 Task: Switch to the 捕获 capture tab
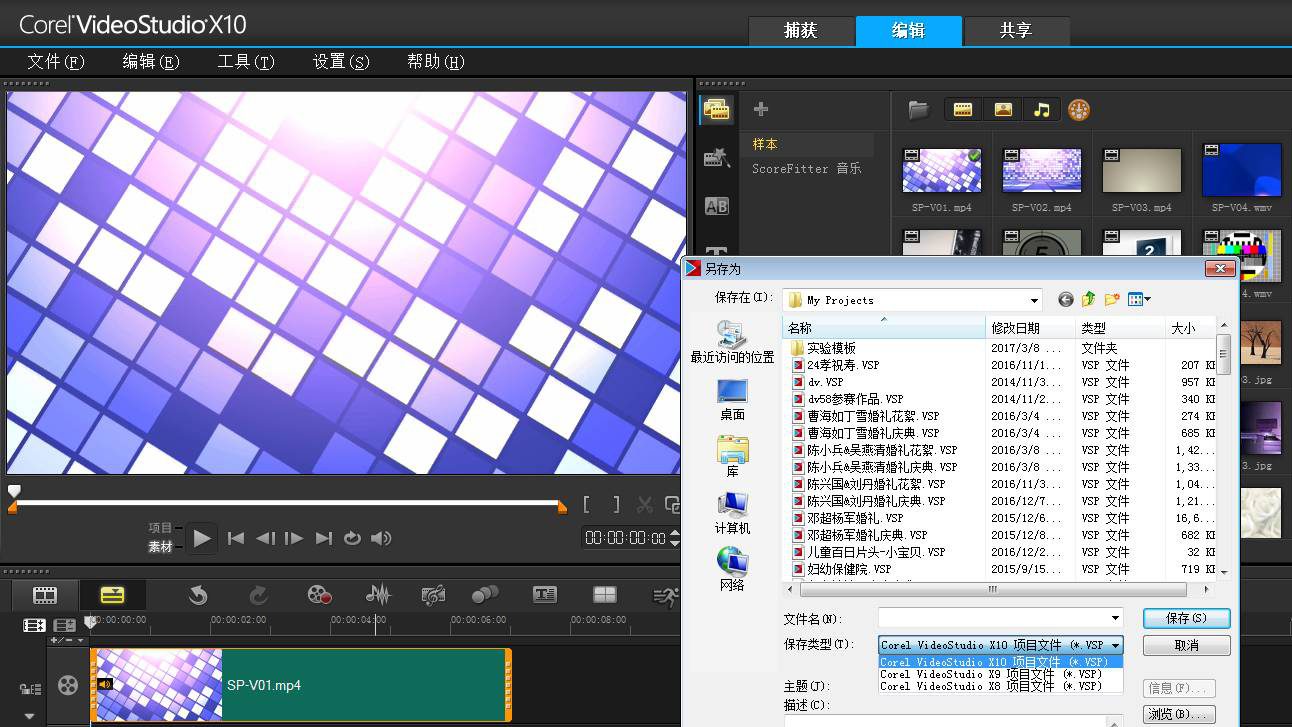[x=801, y=31]
